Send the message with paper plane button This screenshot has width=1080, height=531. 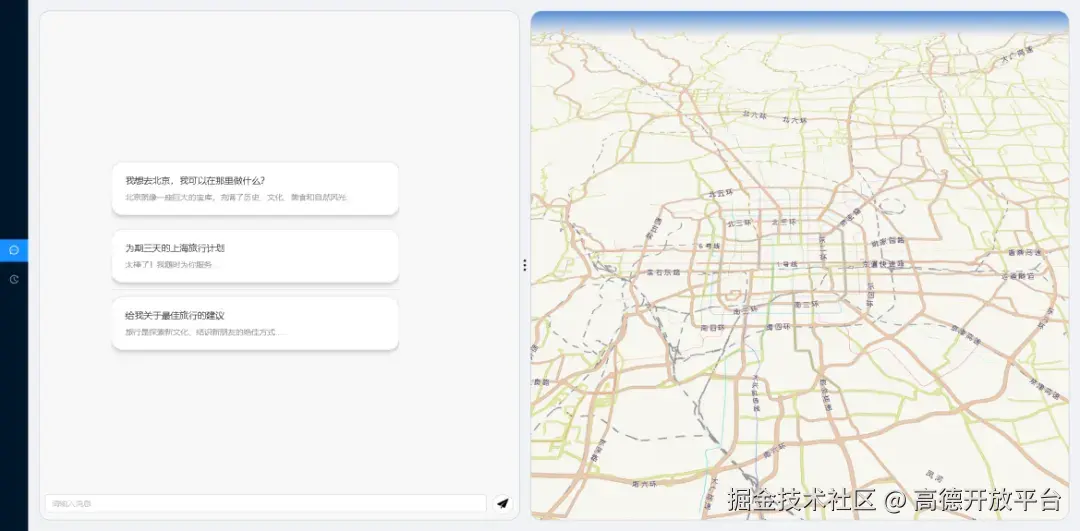(x=503, y=503)
